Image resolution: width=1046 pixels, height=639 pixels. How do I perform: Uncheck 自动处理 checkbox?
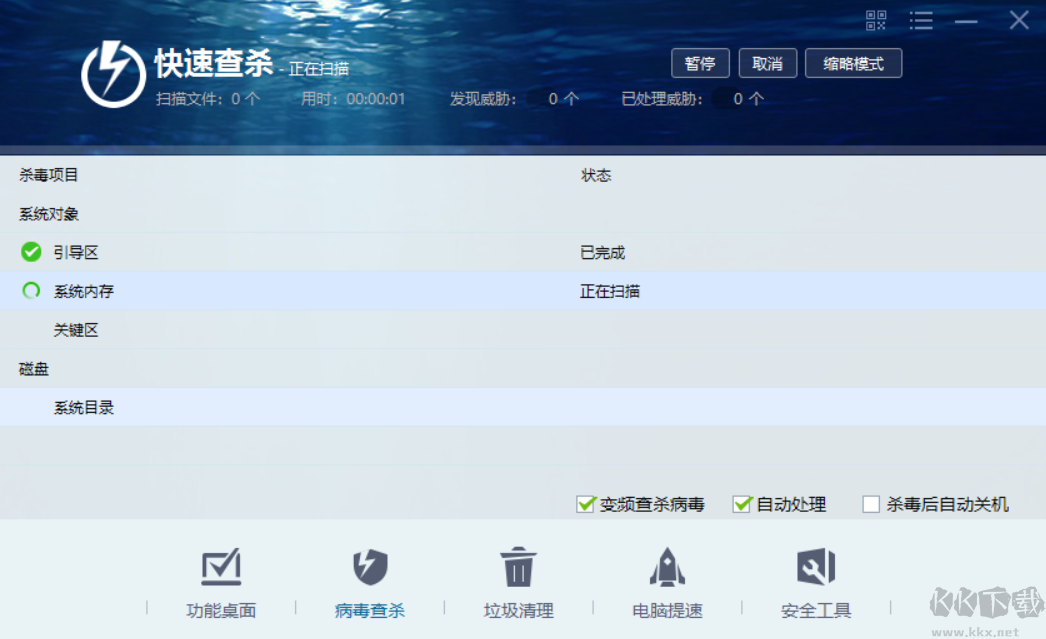pos(742,504)
